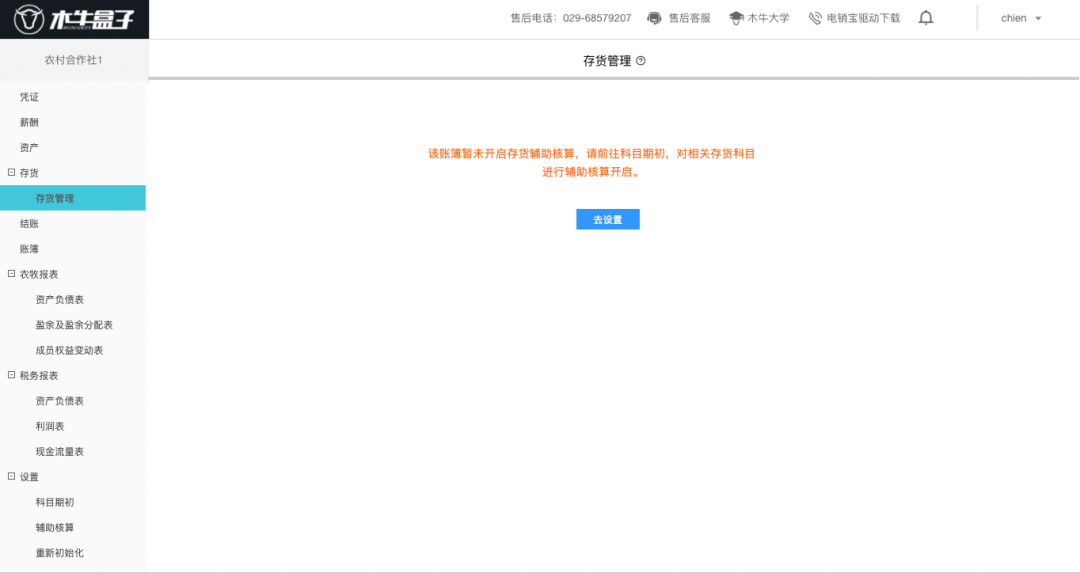The height and width of the screenshot is (573, 1080).
Task: Open 木牛大学 link
Action: click(769, 19)
